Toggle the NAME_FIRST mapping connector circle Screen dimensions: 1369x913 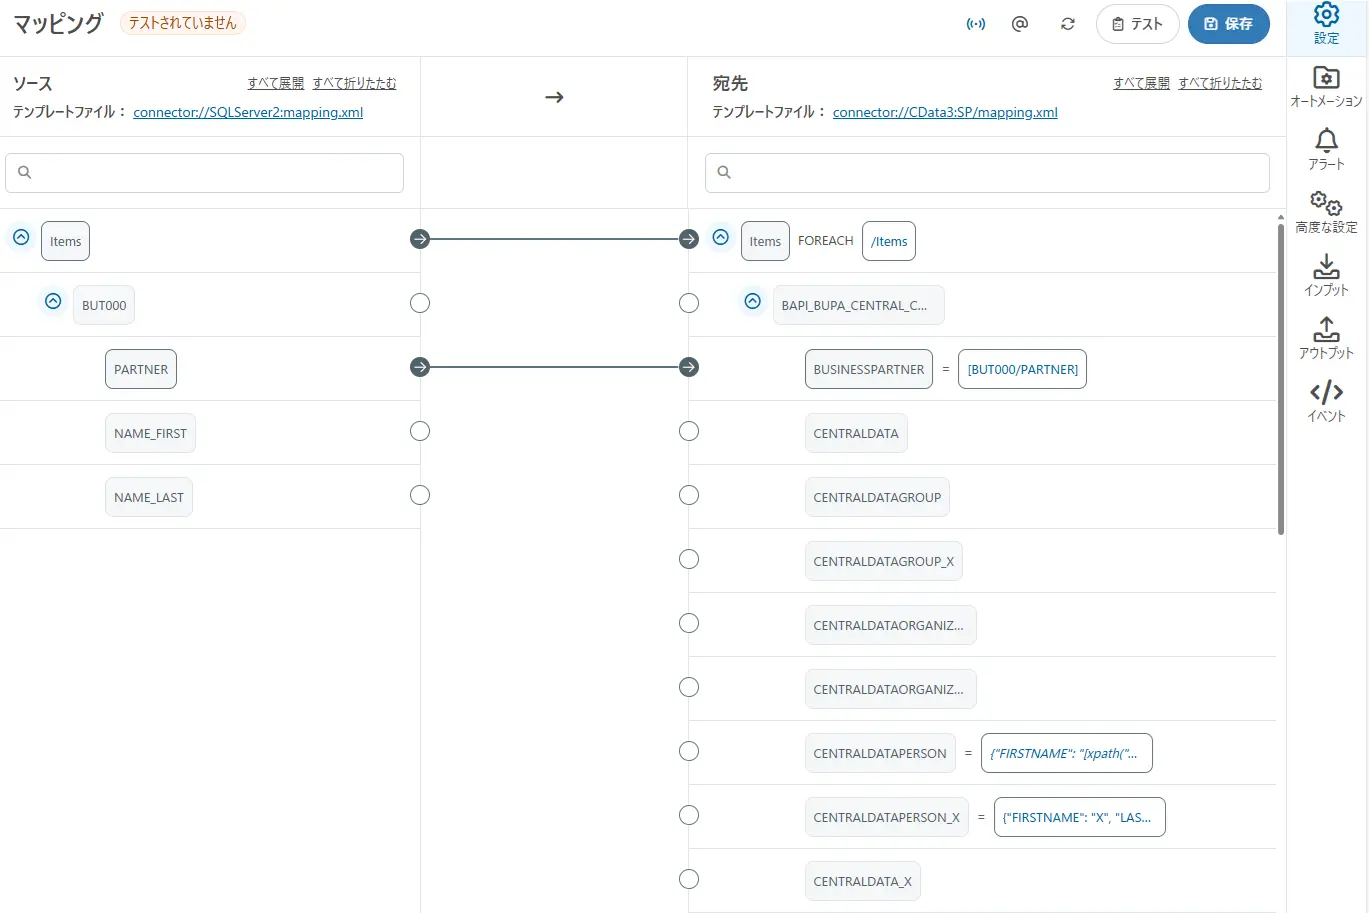[419, 431]
